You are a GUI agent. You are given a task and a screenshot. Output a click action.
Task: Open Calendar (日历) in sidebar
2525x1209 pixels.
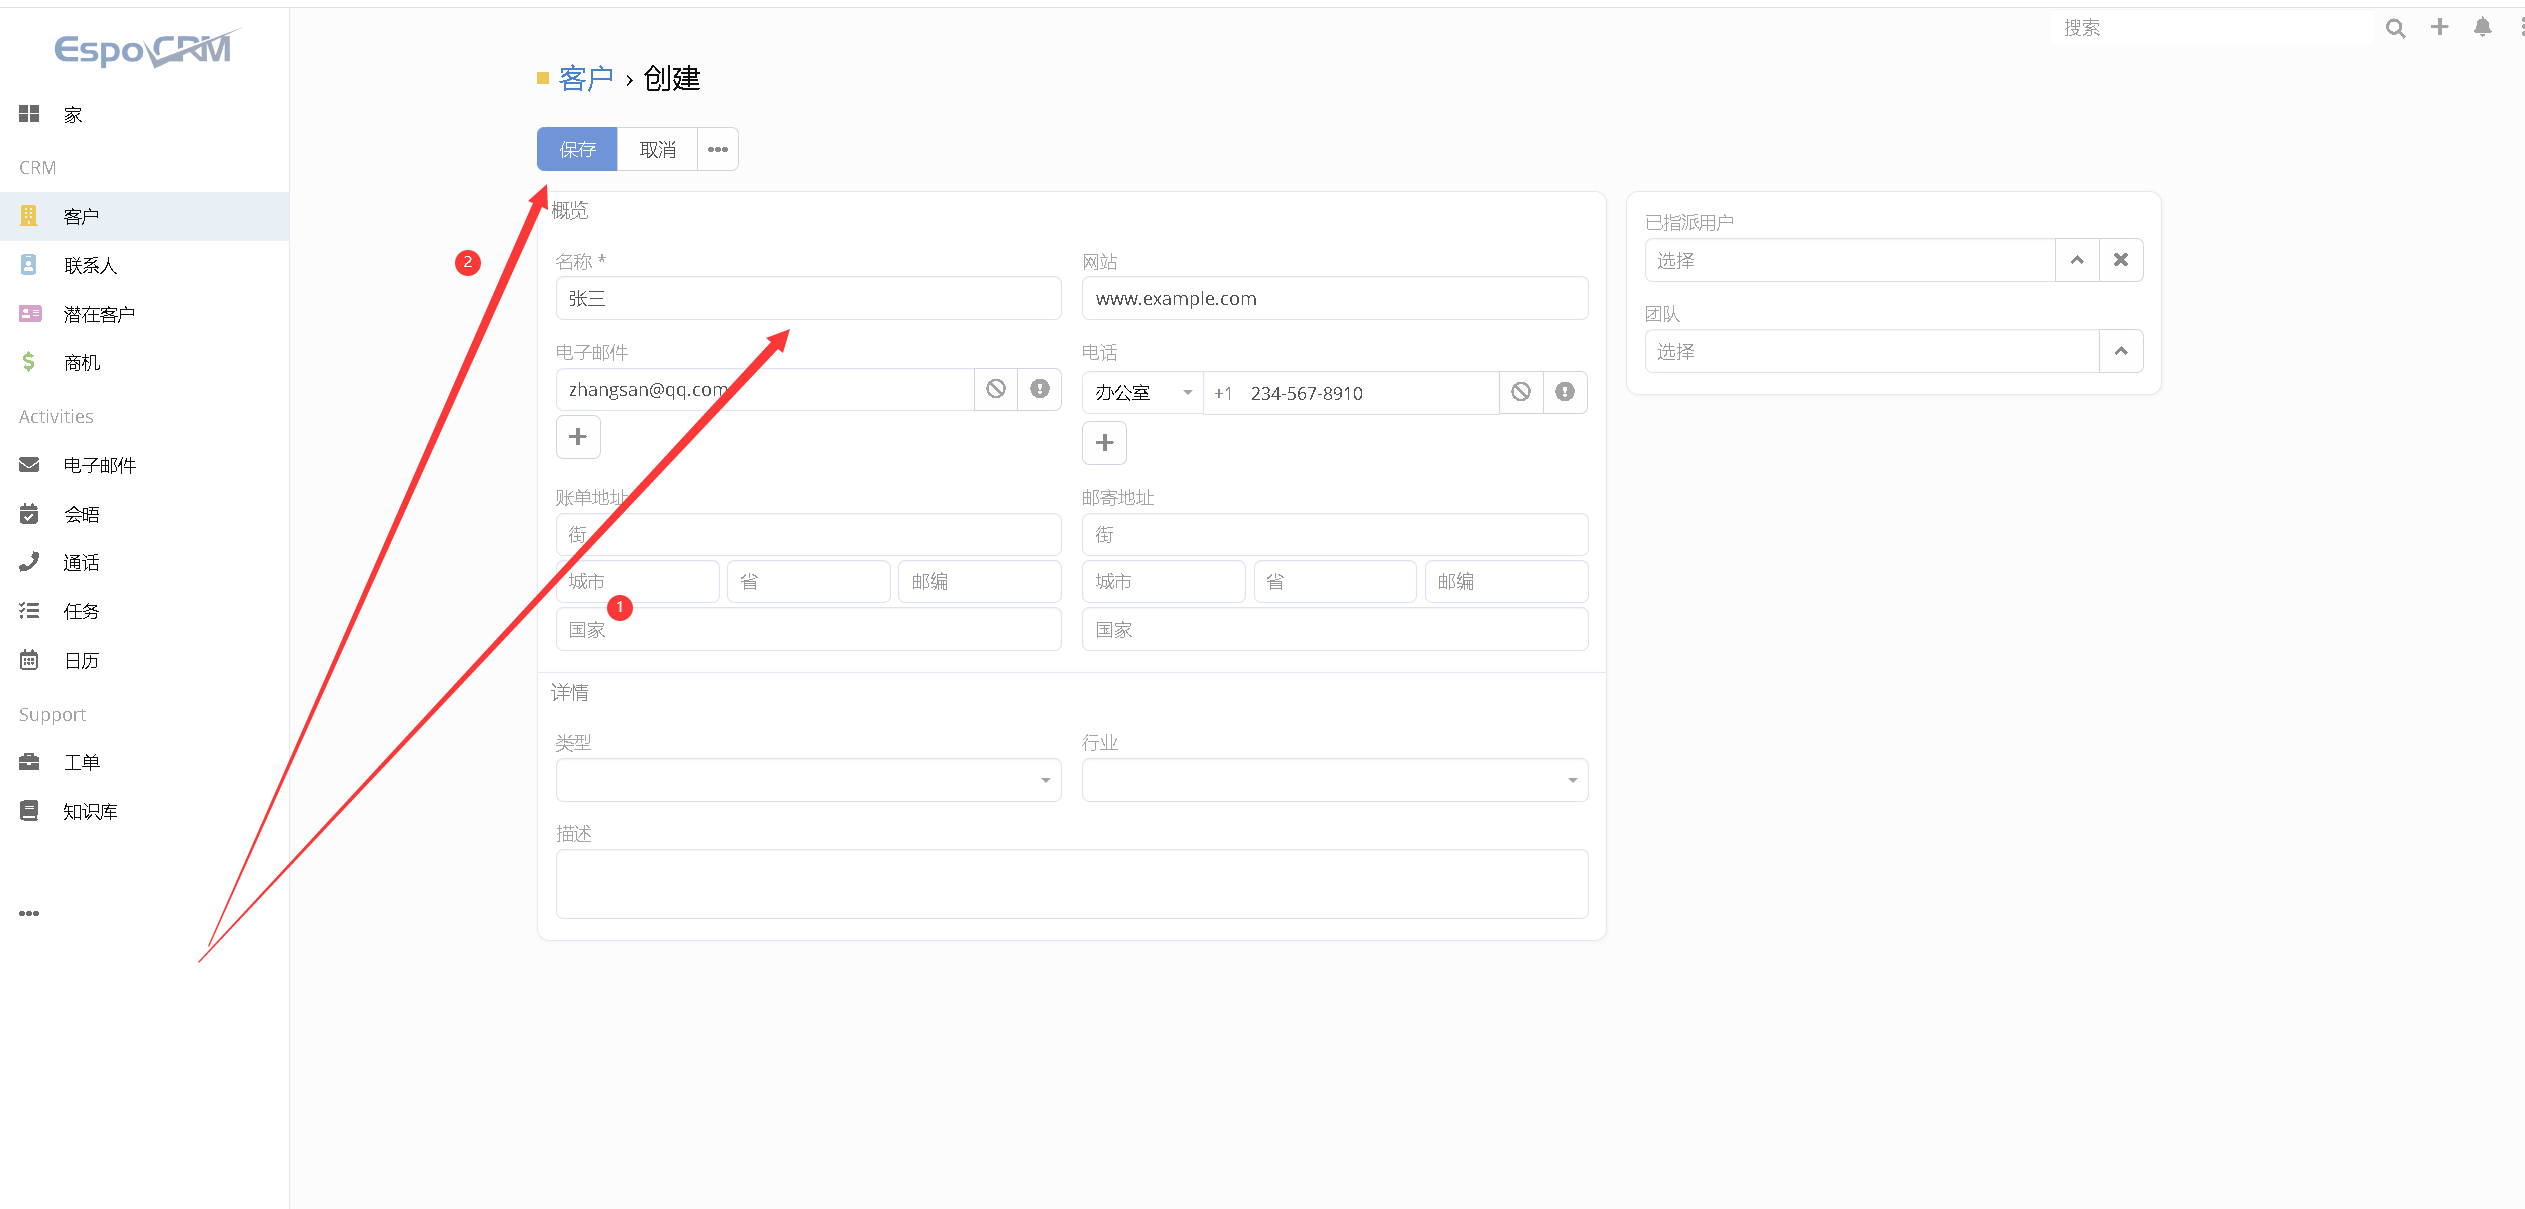[x=81, y=660]
